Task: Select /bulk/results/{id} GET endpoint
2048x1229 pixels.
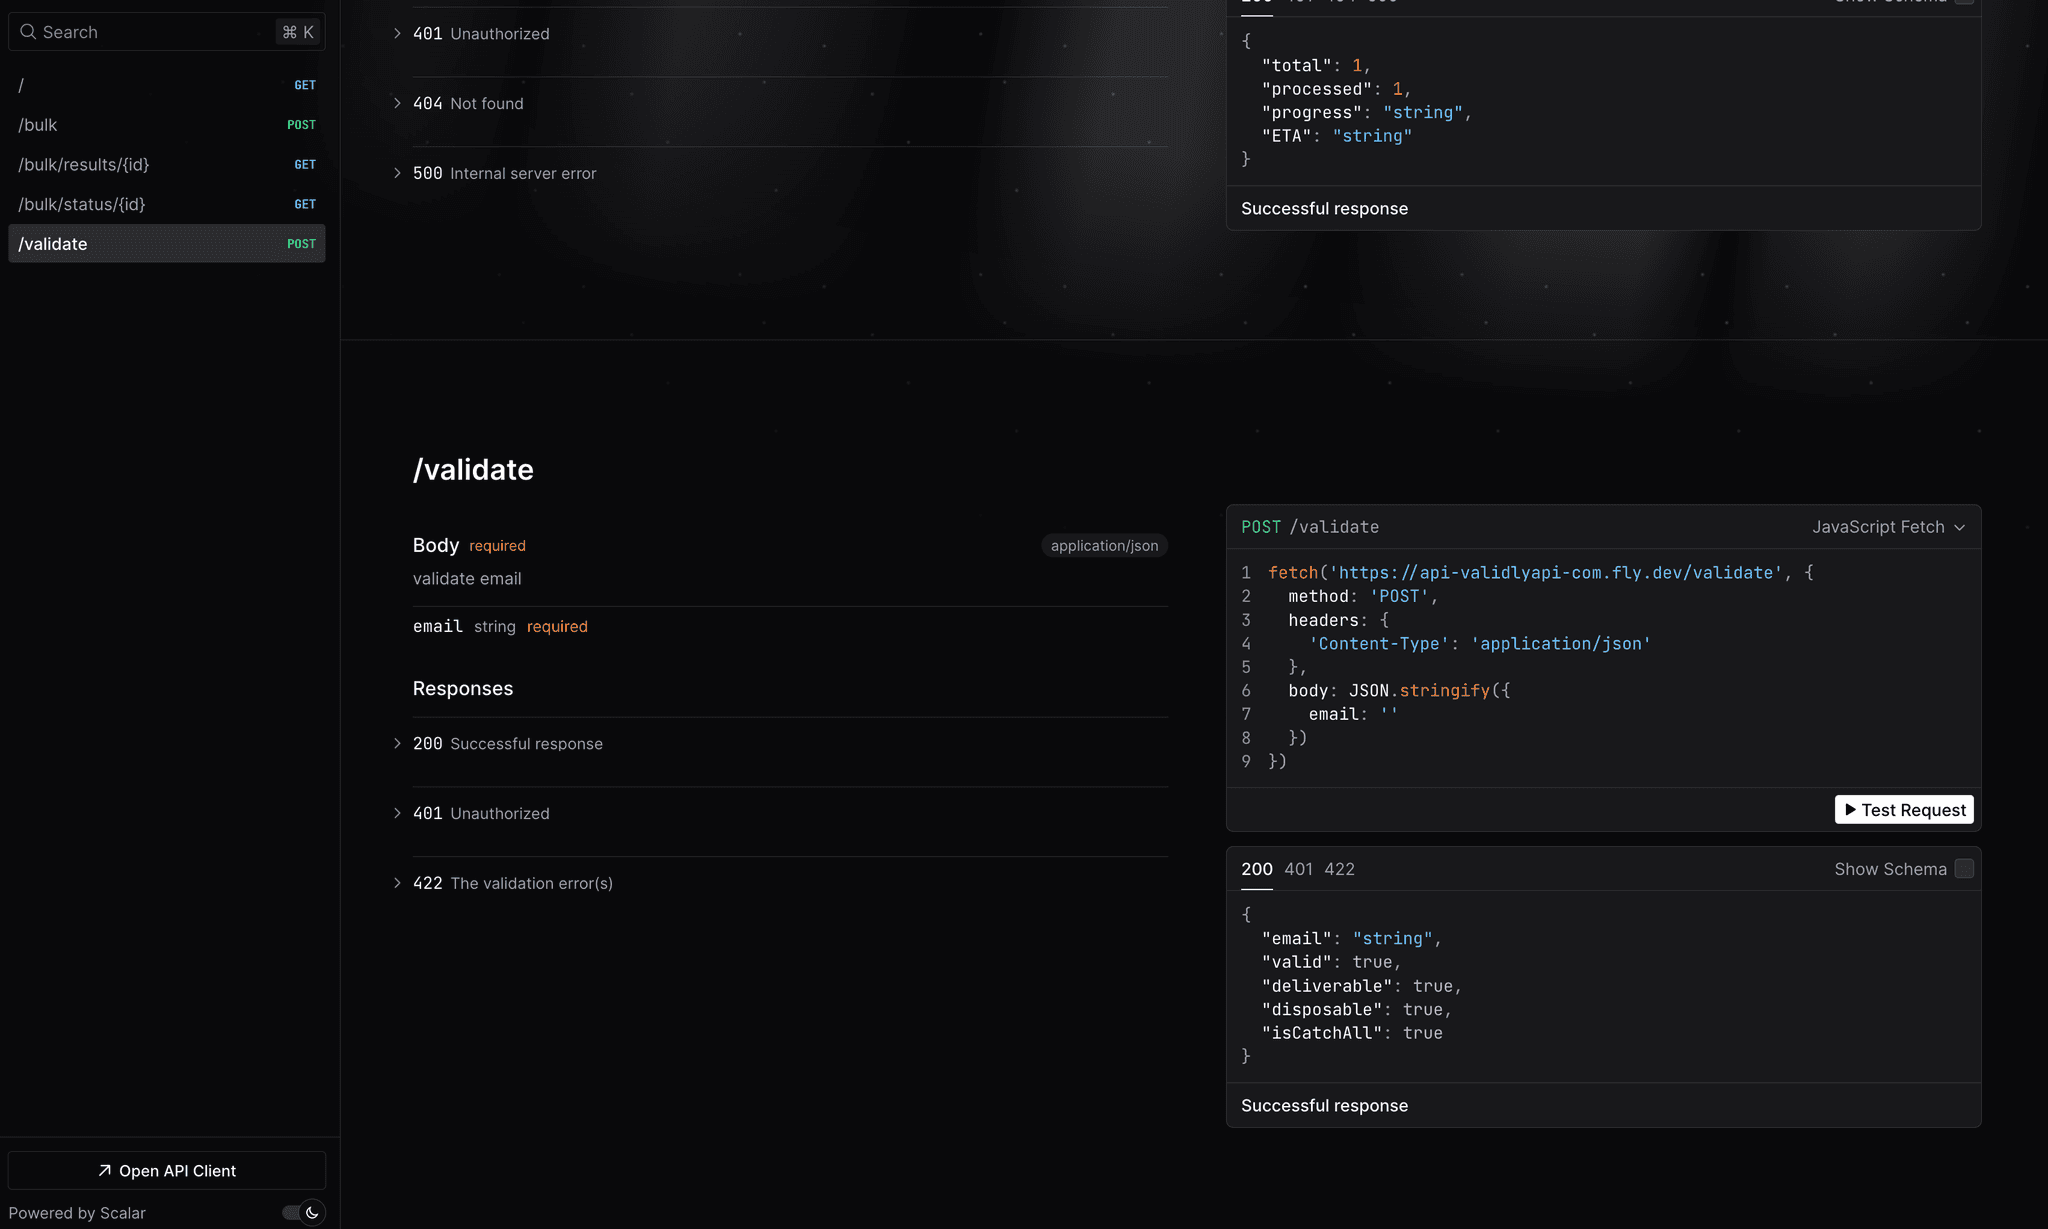Action: point(166,164)
